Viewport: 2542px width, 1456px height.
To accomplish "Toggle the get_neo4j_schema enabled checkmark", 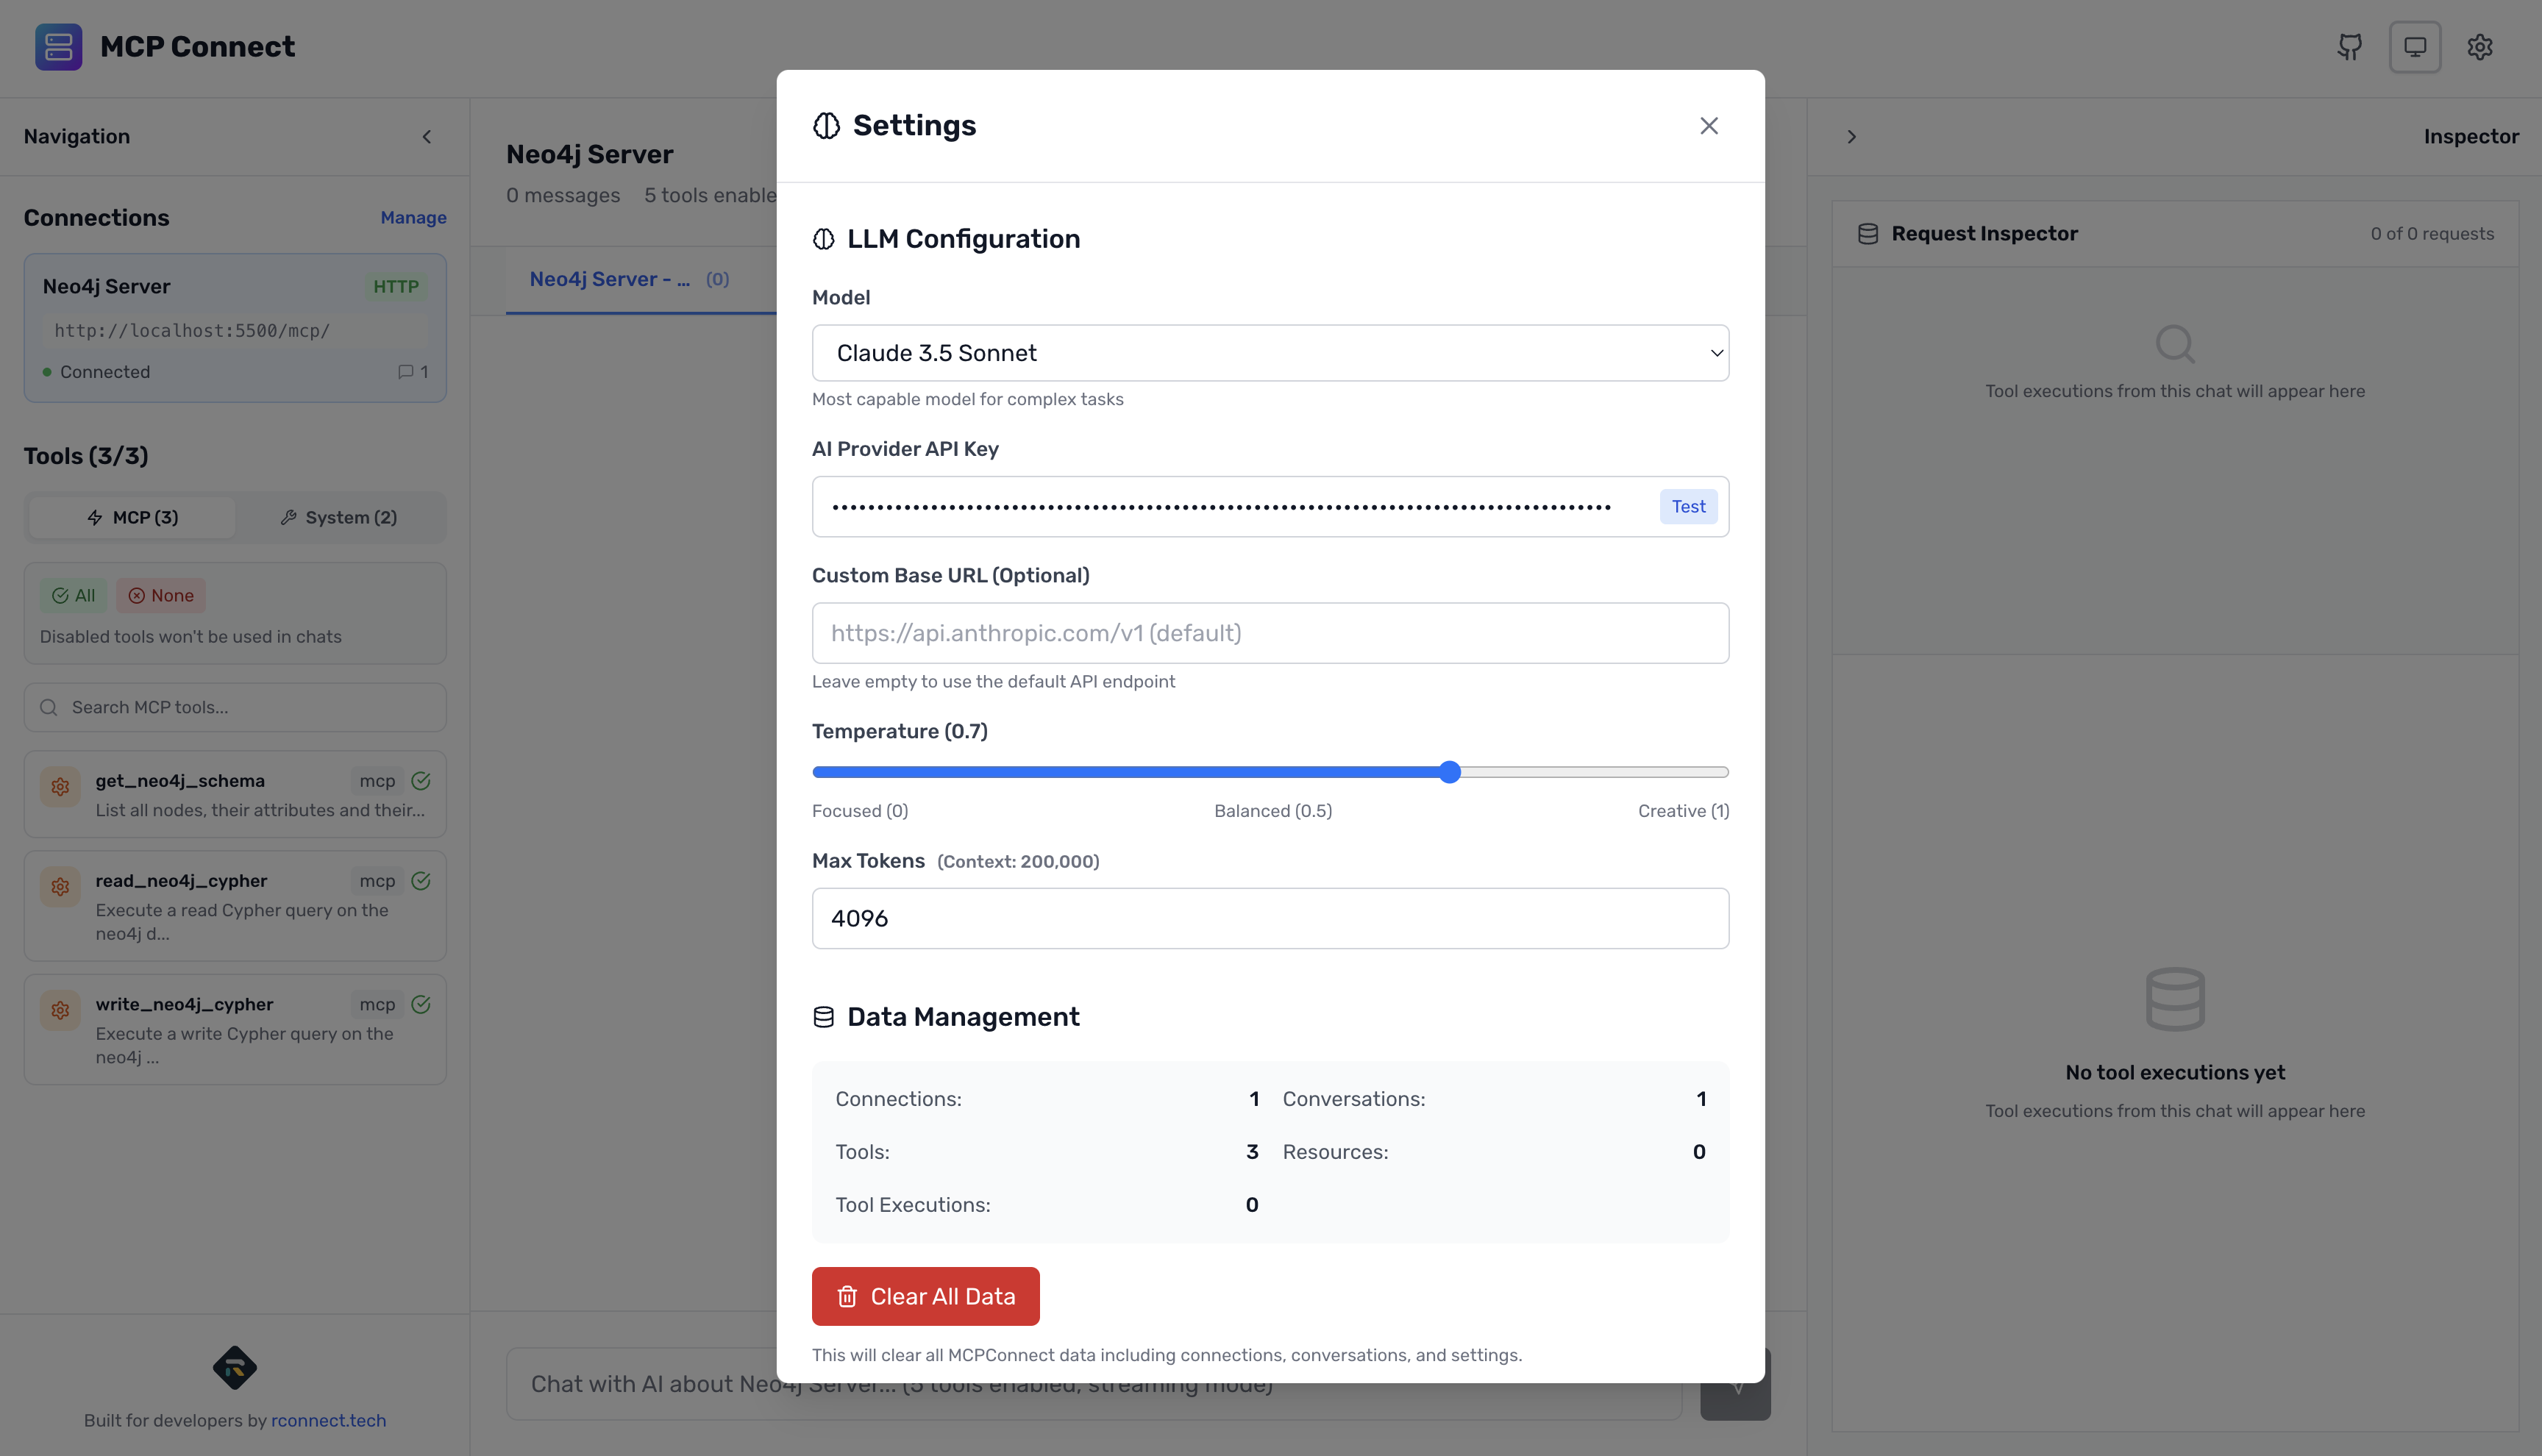I will coord(421,781).
